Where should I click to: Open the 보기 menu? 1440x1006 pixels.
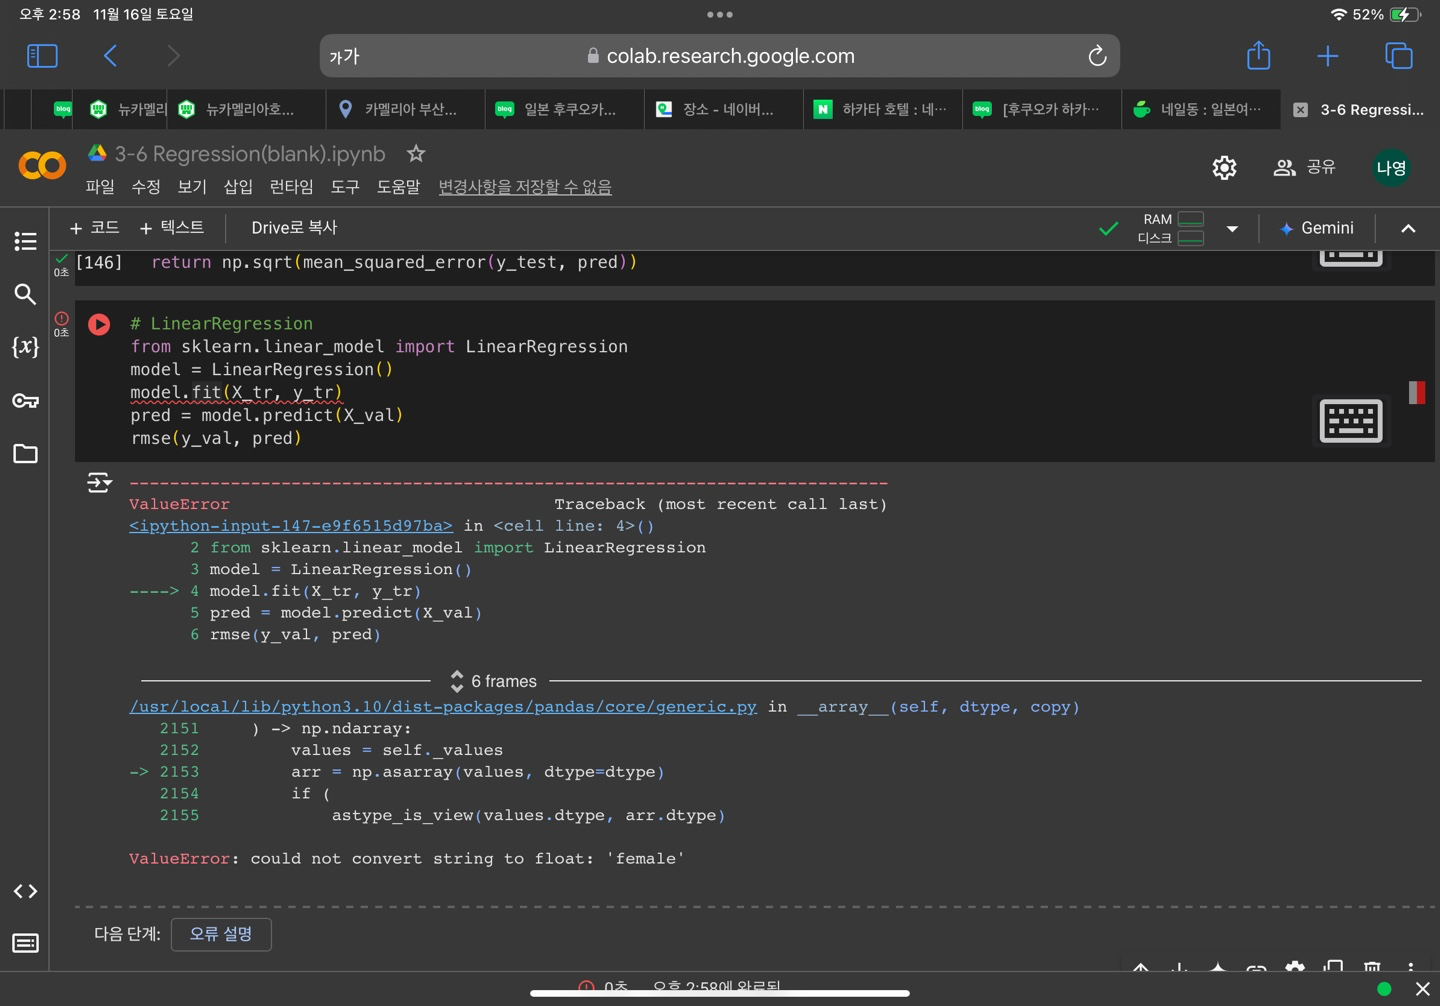click(x=192, y=187)
